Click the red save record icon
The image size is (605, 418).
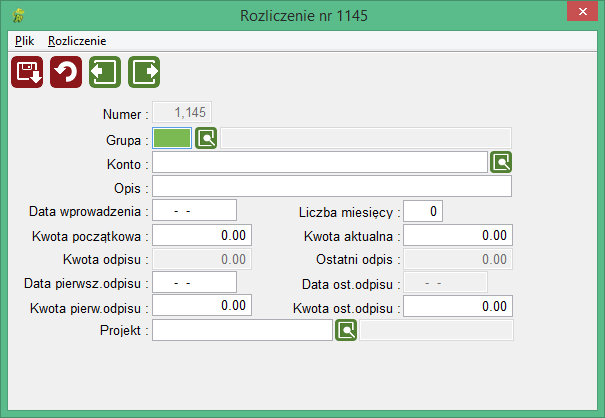27,72
